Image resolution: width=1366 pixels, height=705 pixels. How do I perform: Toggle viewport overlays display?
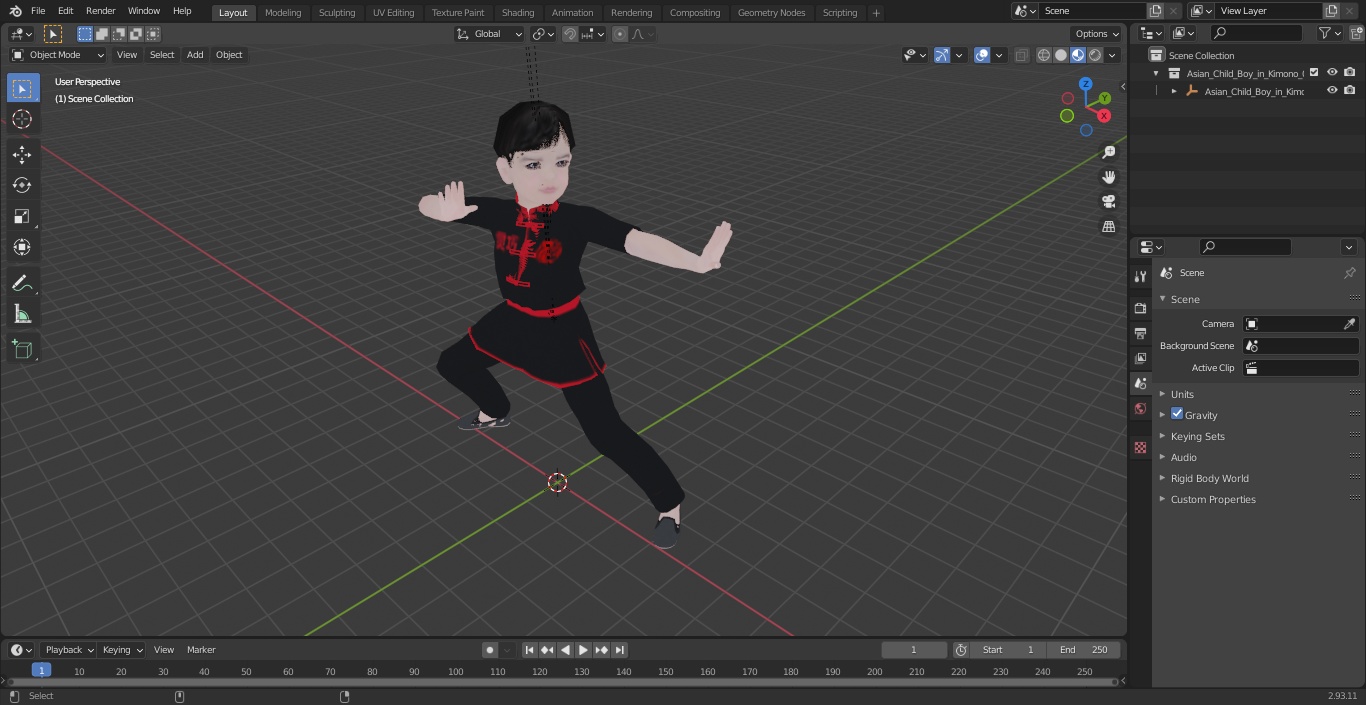coord(982,55)
